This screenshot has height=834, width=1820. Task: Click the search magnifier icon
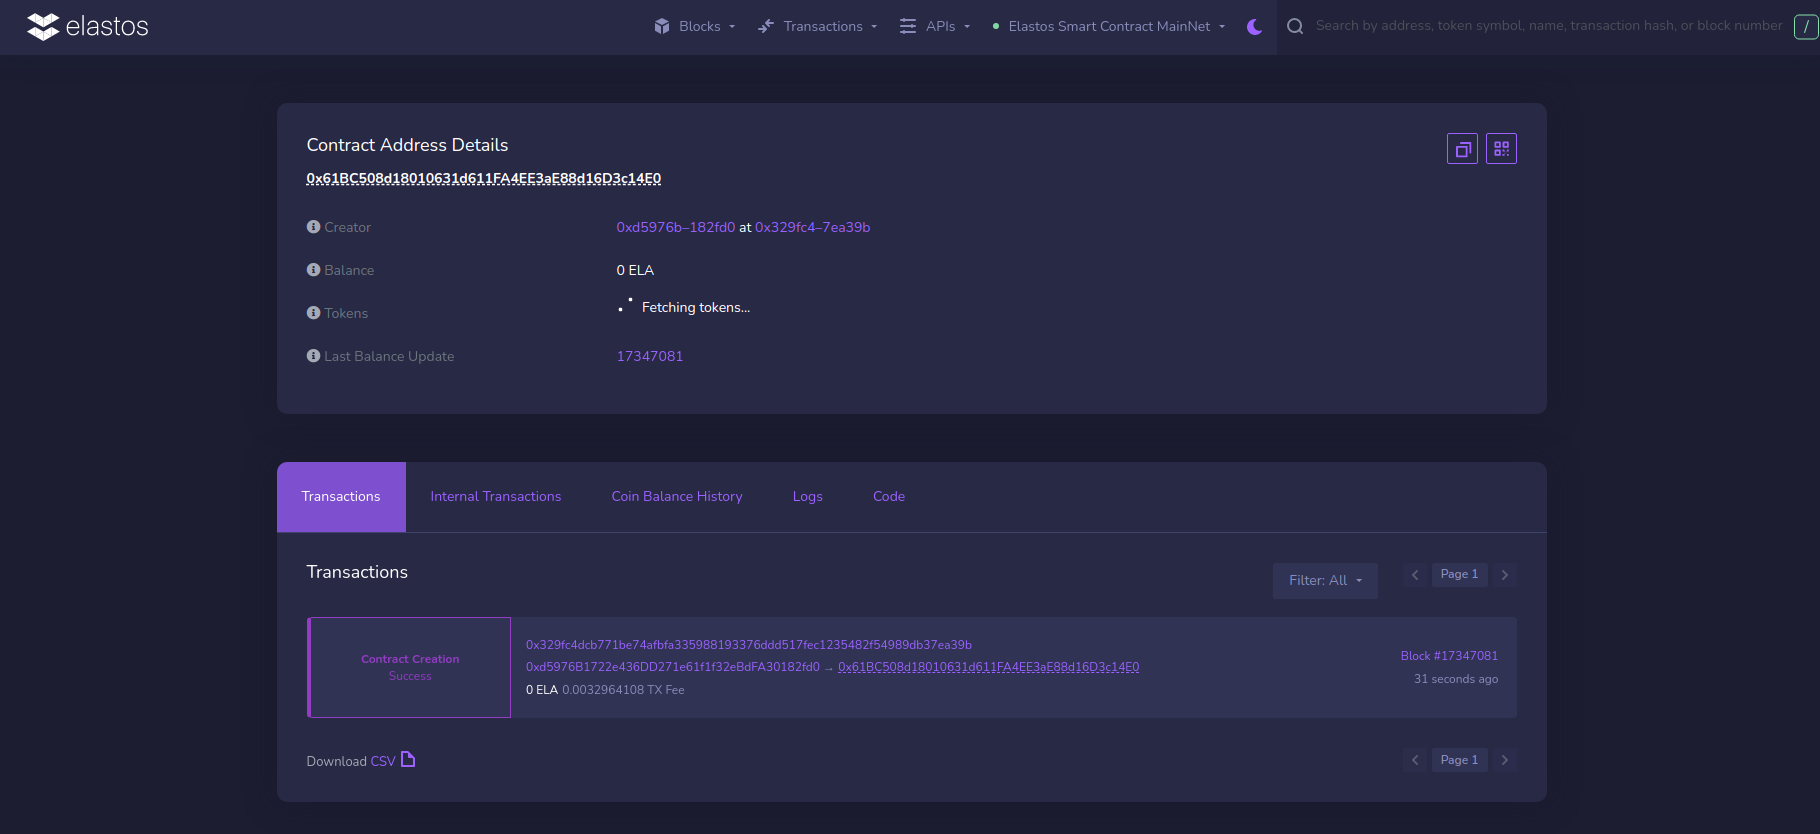click(x=1295, y=27)
